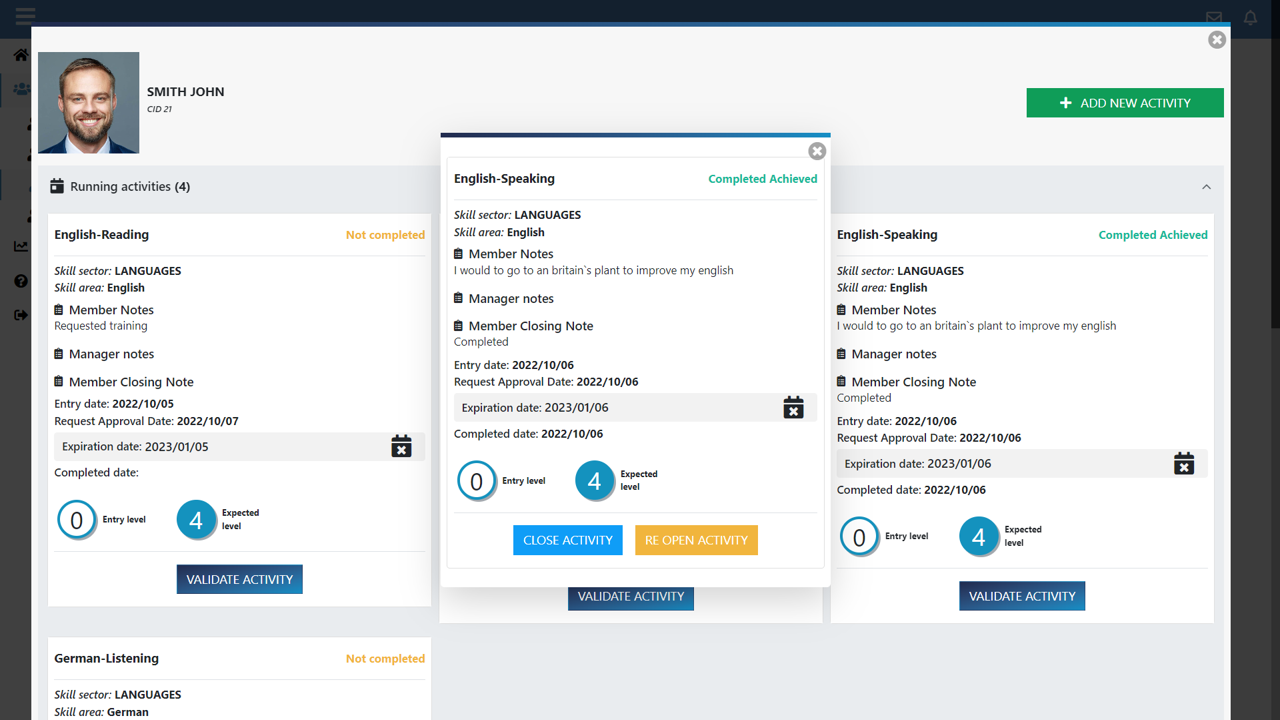Close the English-Speaking popup with X icon
The image size is (1280, 720).
coord(817,151)
